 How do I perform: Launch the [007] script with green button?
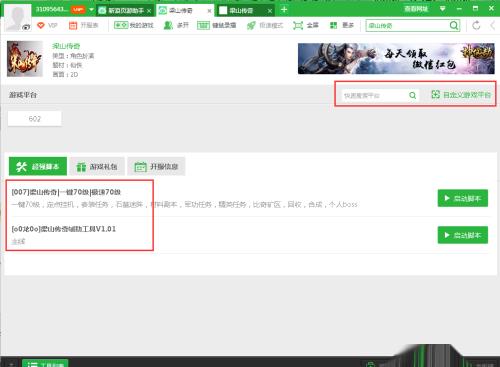click(463, 198)
